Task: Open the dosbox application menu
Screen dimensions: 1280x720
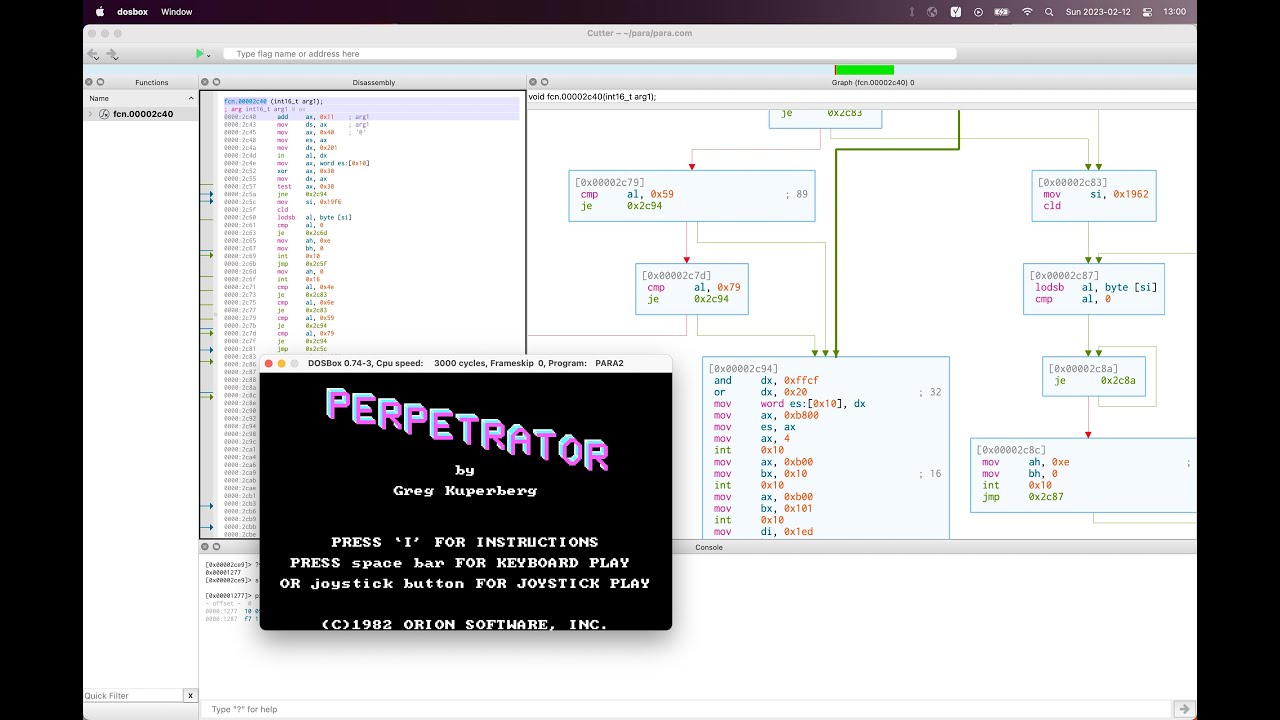Action: [132, 12]
